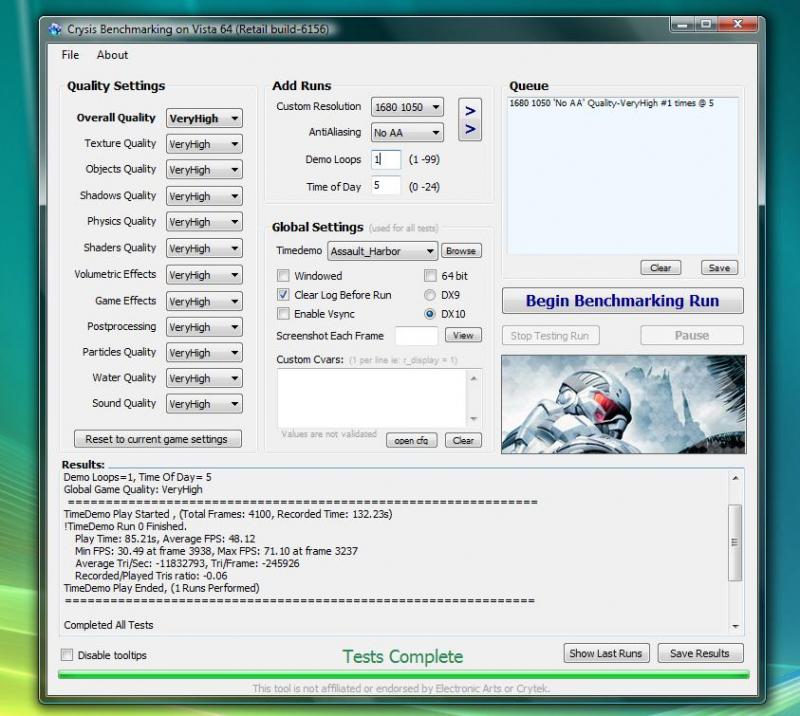Click the Time of Day field
Image resolution: width=800 pixels, height=716 pixels.
point(386,185)
